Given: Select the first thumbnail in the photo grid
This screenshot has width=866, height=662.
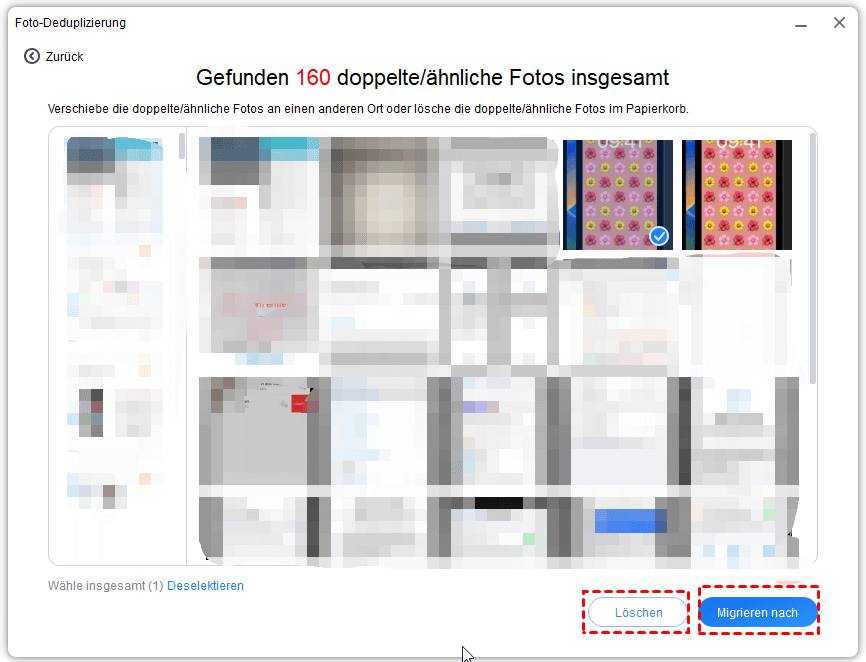Looking at the screenshot, I should click(x=258, y=194).
